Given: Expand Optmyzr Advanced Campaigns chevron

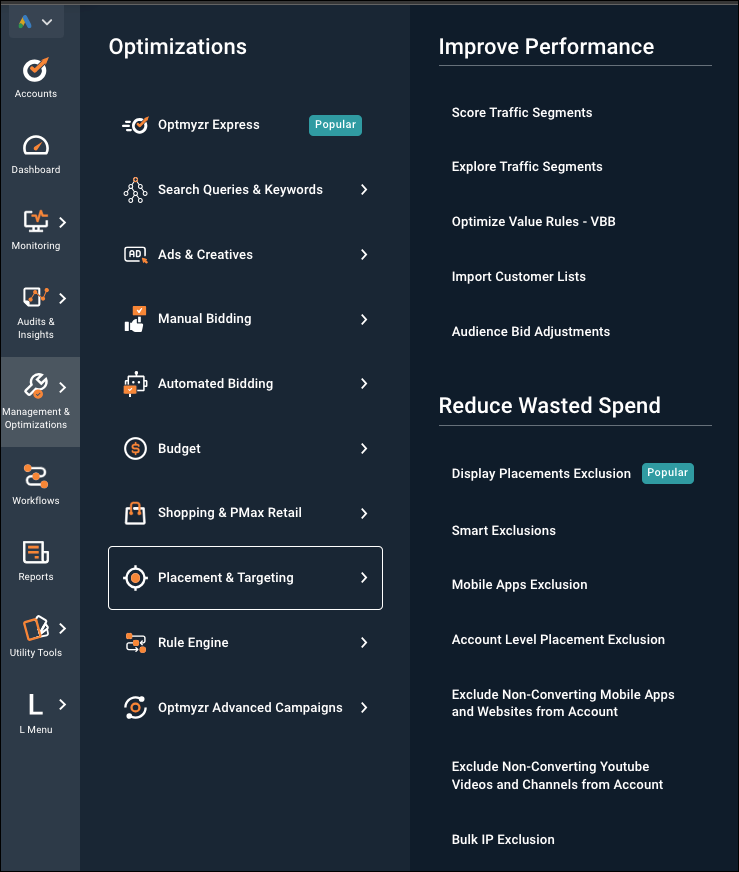Looking at the screenshot, I should (x=364, y=707).
